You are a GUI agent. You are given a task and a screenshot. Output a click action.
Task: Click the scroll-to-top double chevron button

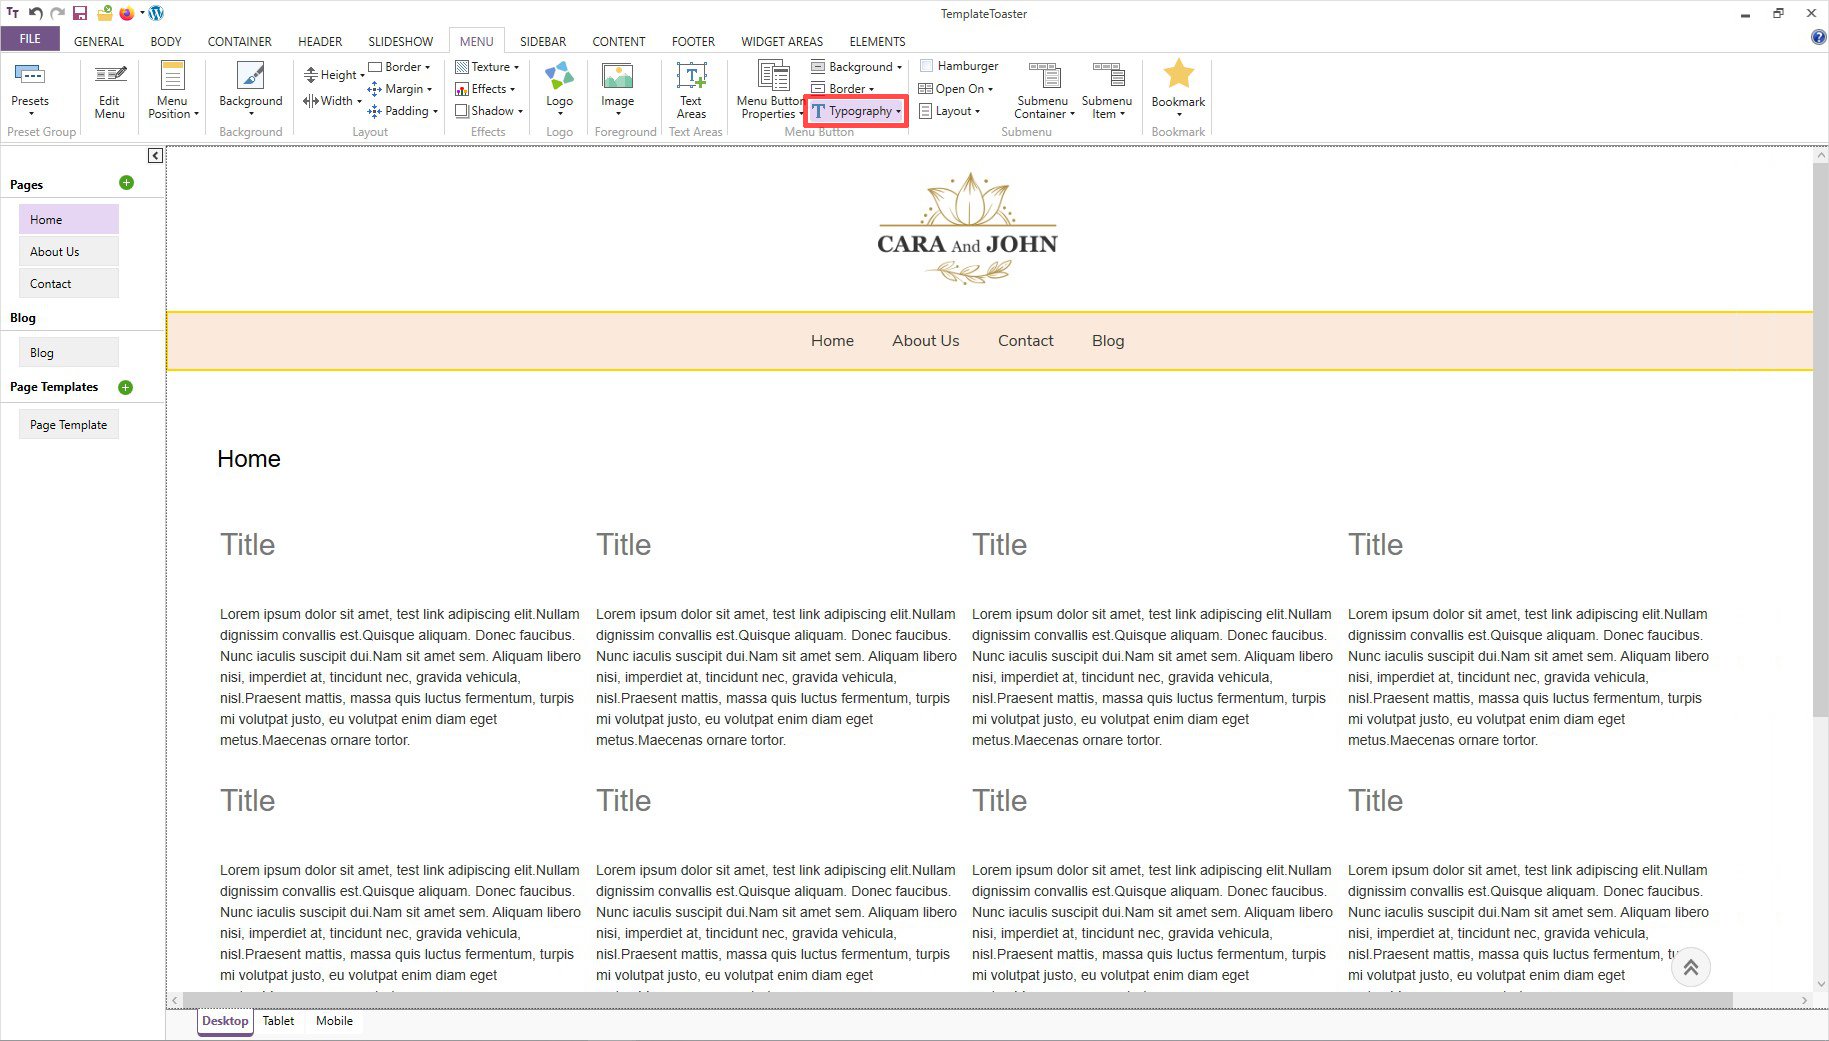tap(1690, 967)
